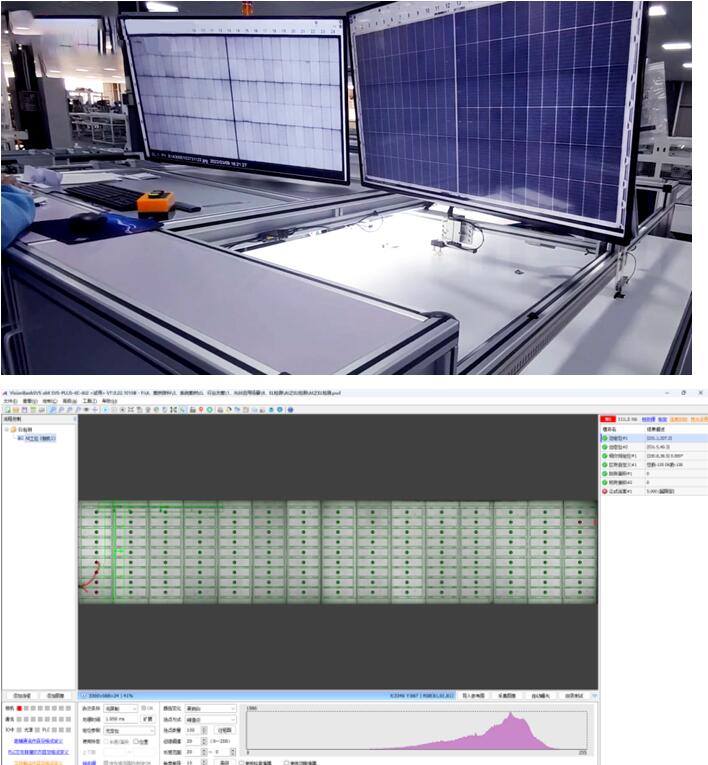Screen dimensions: 708x765
Task: Switch to the 采集图像 tab
Action: click(x=506, y=695)
